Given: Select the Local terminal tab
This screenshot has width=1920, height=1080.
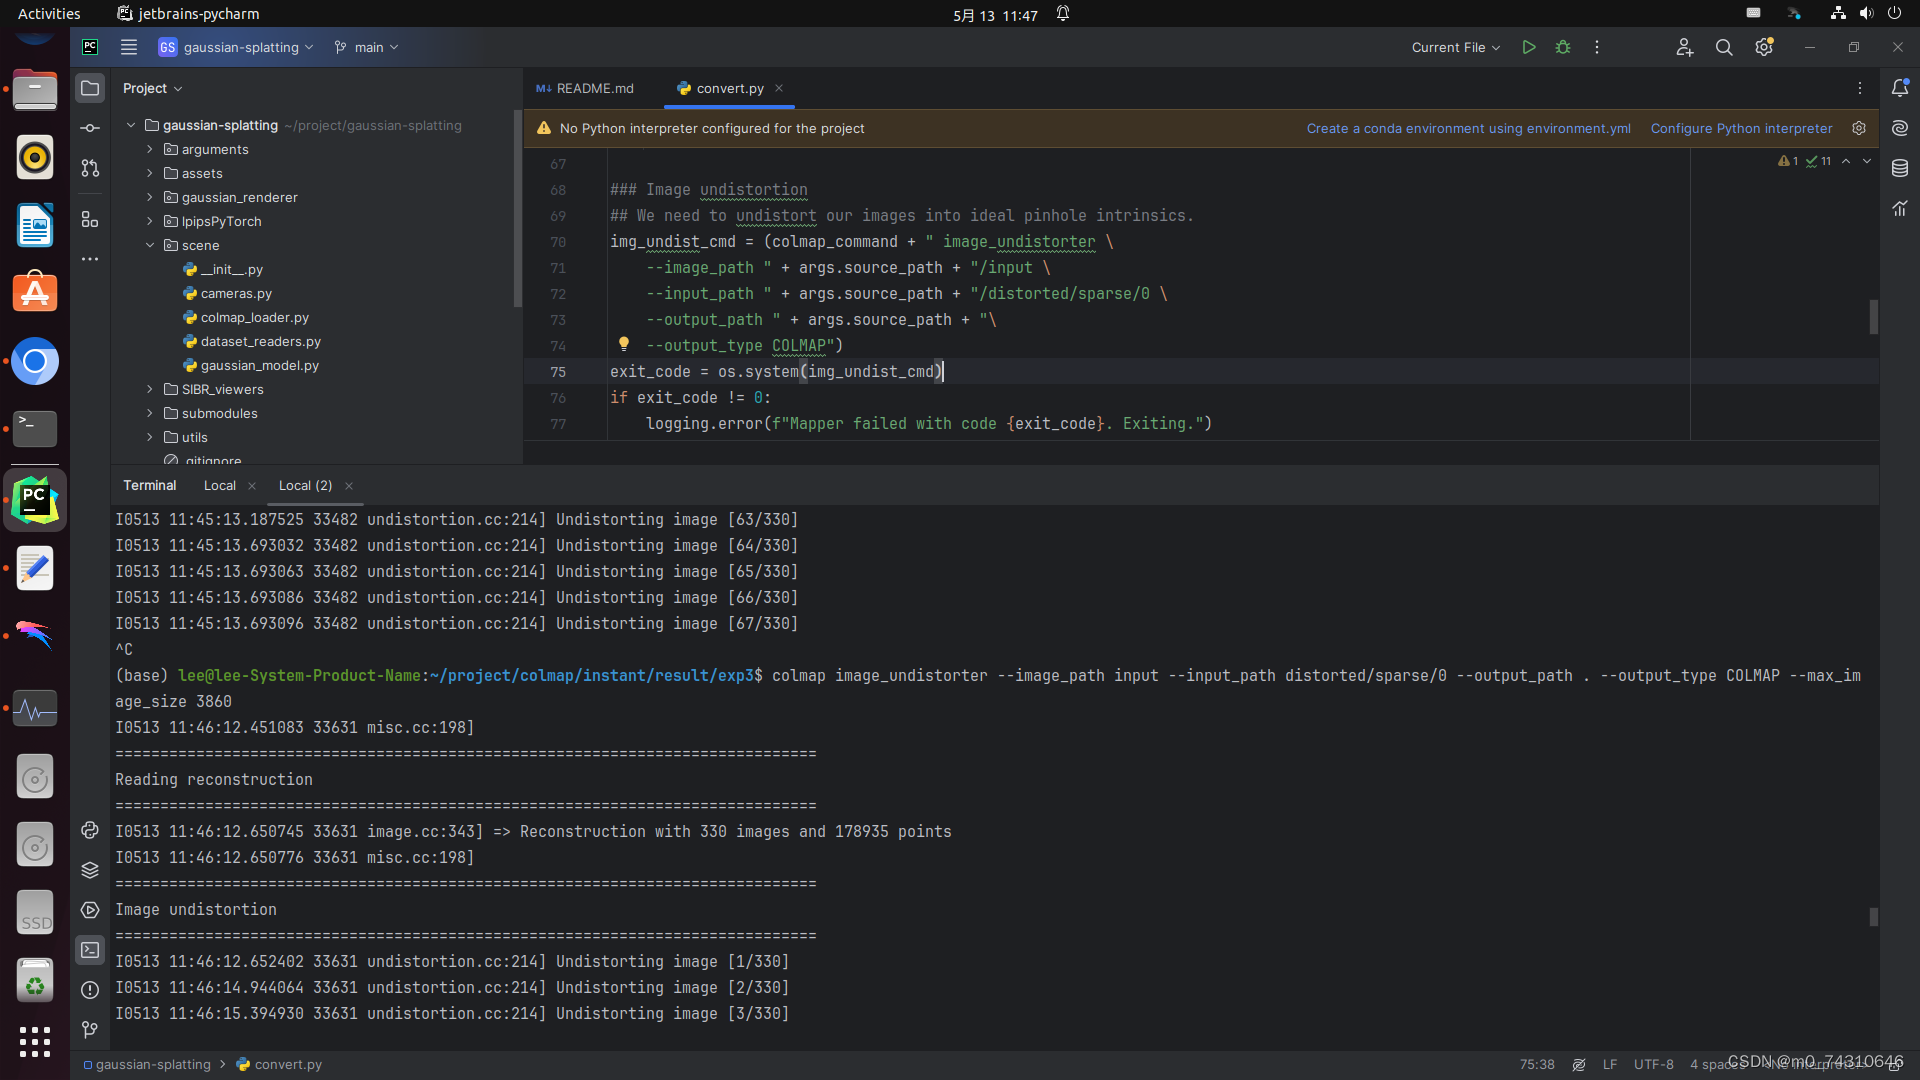Looking at the screenshot, I should pyautogui.click(x=219, y=485).
